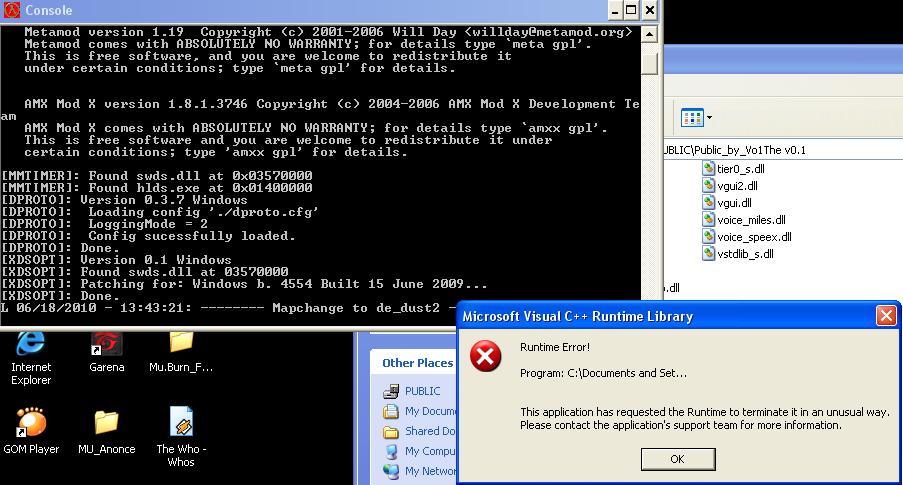The width and height of the screenshot is (903, 485).
Task: Click the '[DPROTO]: Version 0.3.7 Windows' console line
Action: pyautogui.click(x=124, y=200)
